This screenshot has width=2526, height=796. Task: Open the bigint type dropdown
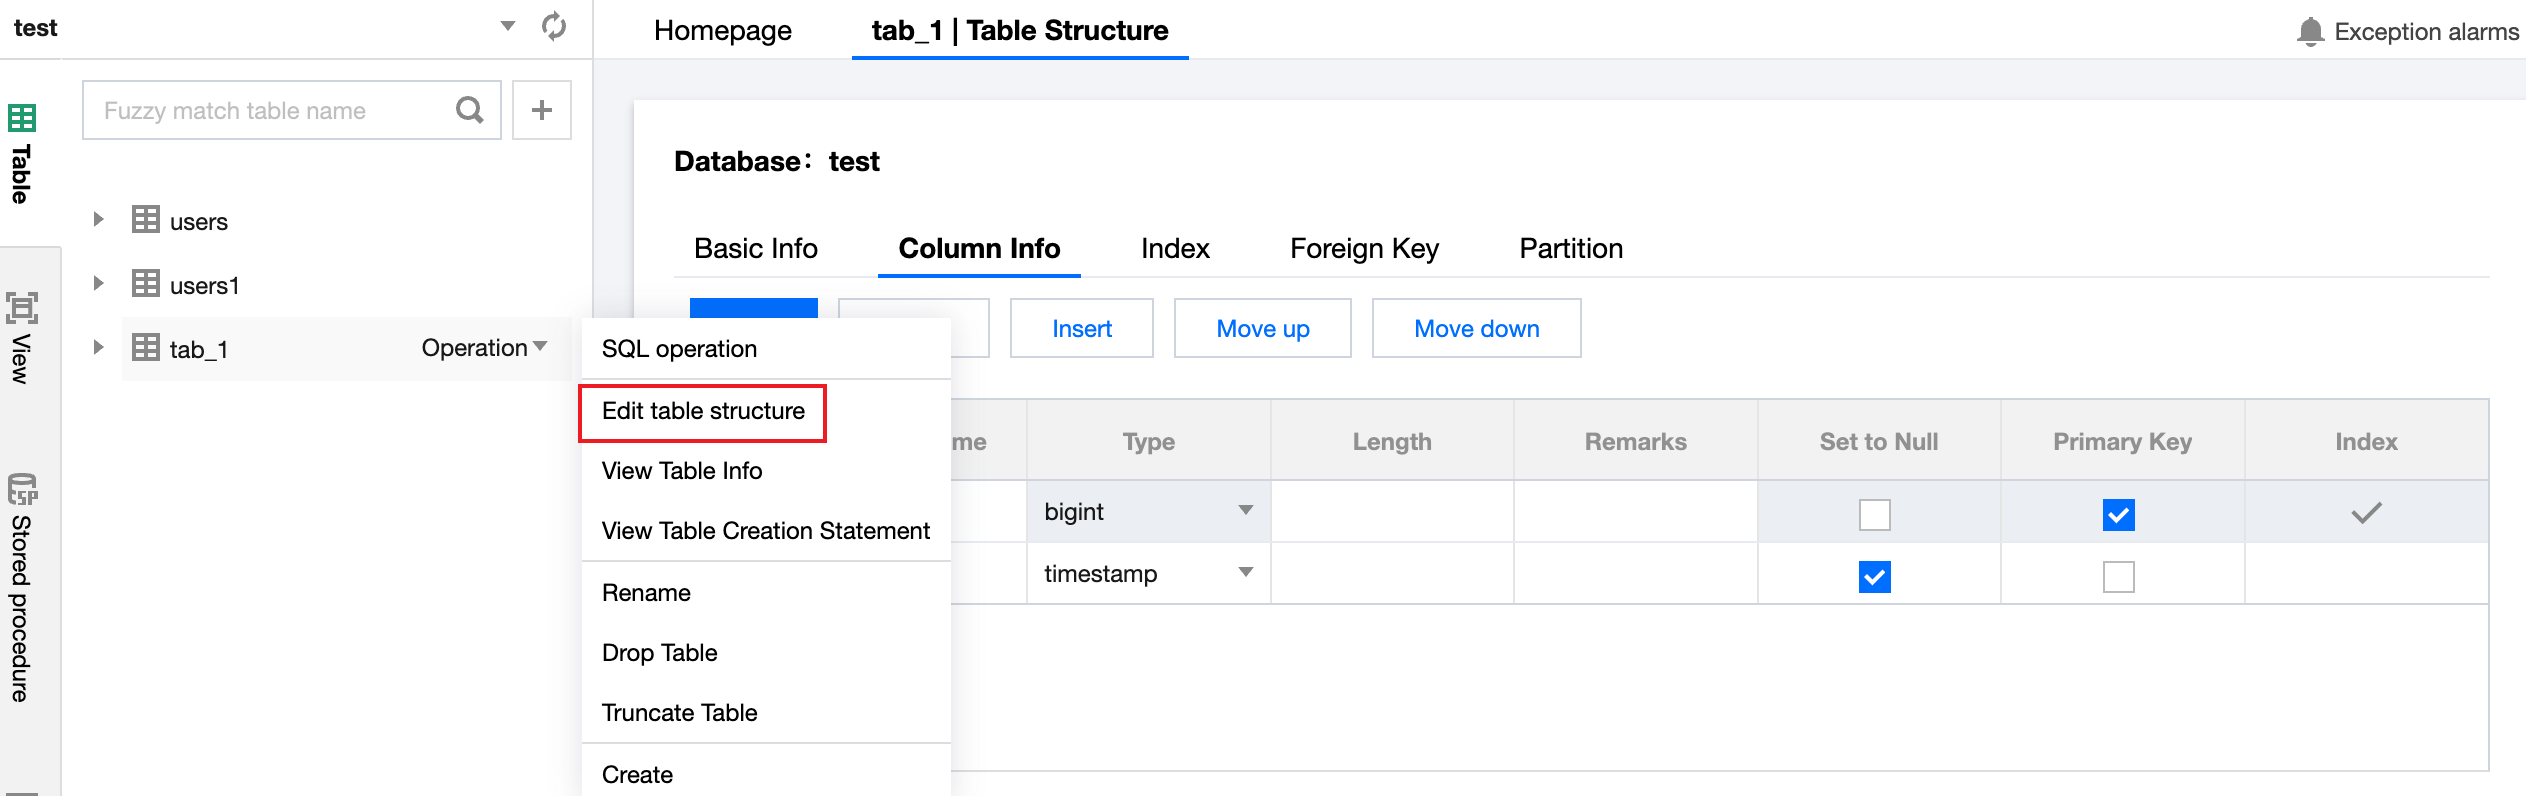(1245, 511)
